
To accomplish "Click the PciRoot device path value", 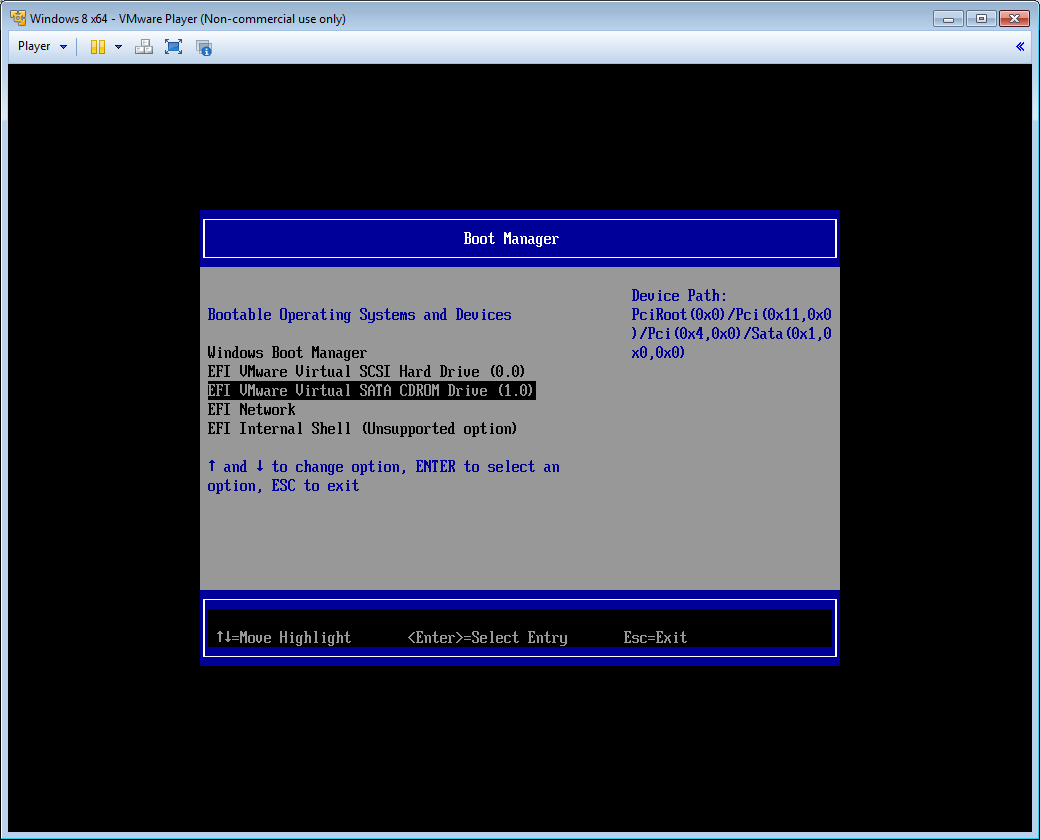I will point(732,334).
